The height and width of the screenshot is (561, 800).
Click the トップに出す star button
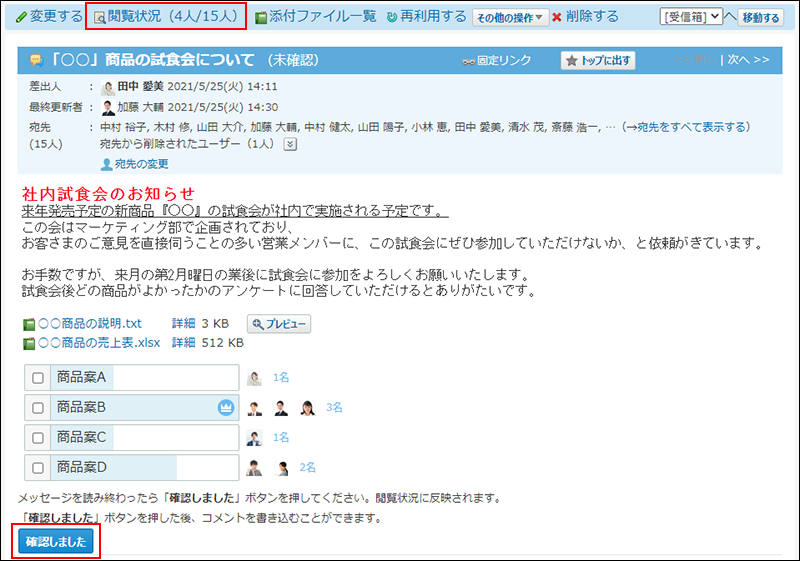598,61
